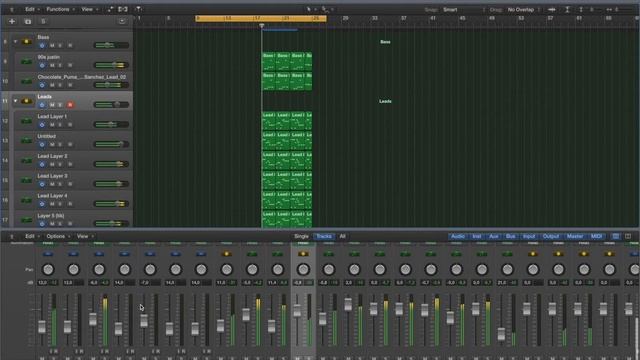Click the first Bass region on 90s pastin track

[x=269, y=61]
